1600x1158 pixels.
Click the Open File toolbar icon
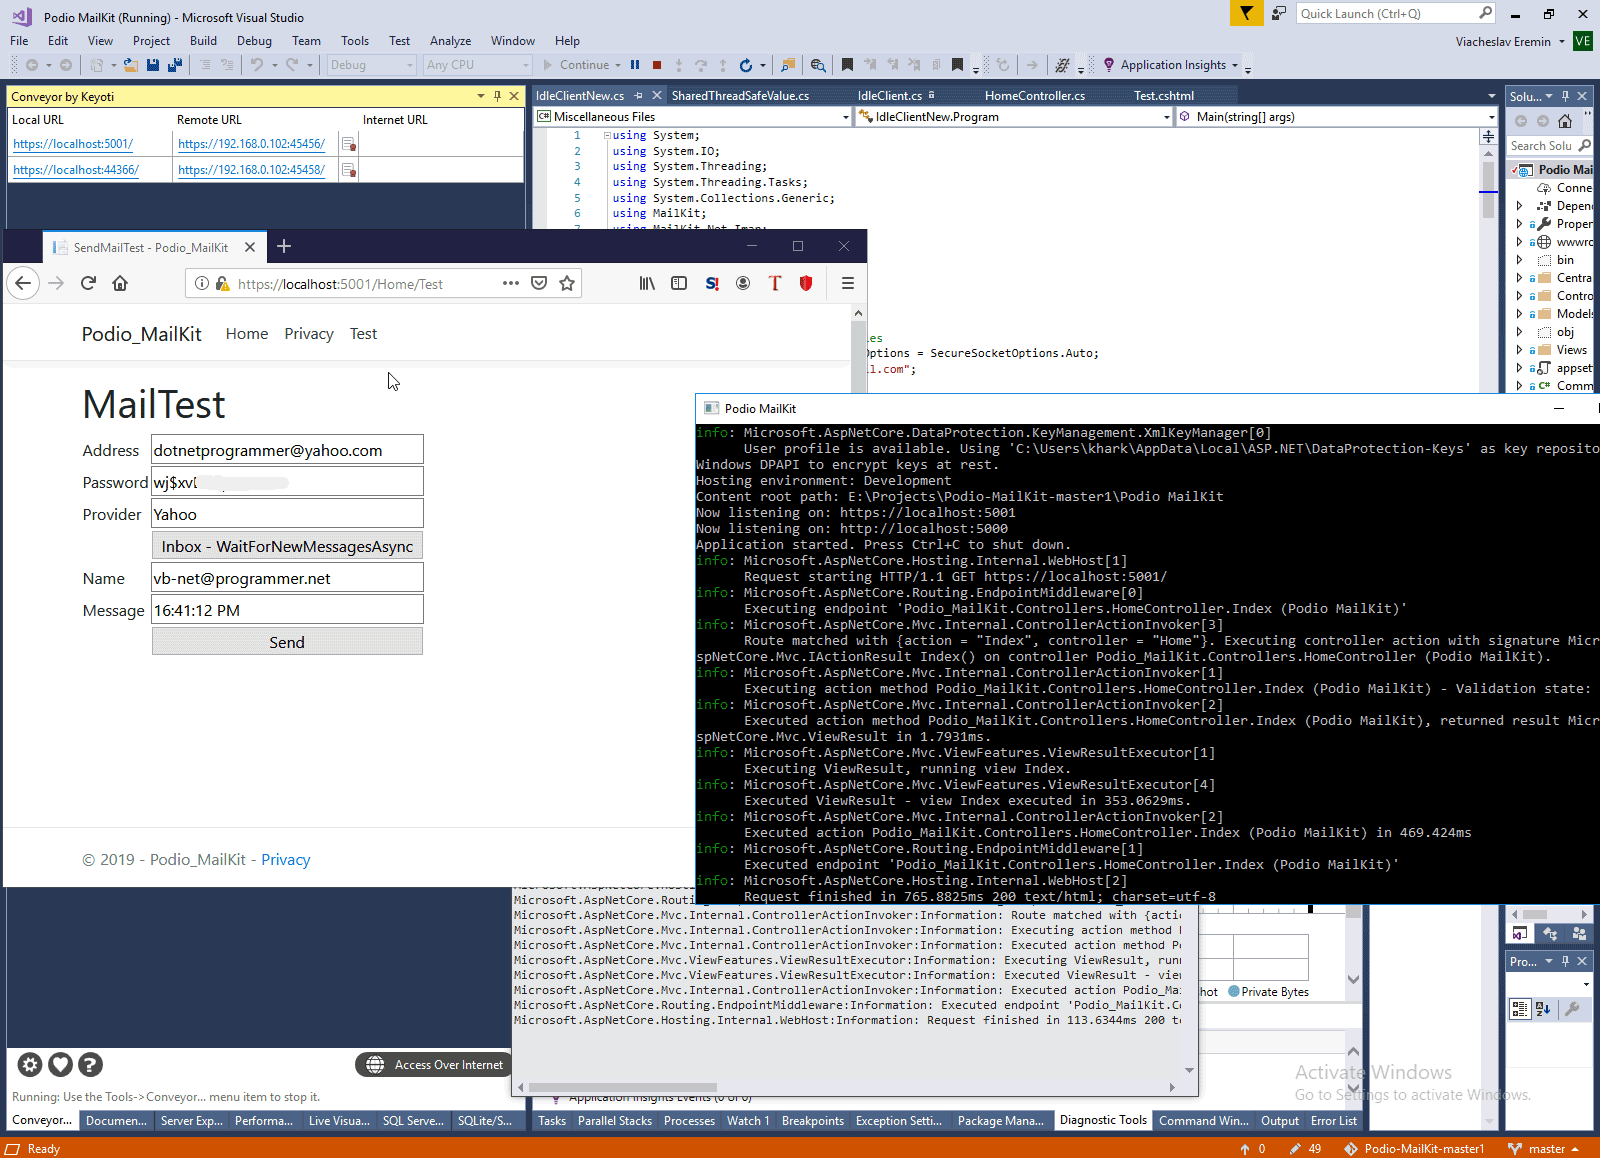(x=130, y=65)
